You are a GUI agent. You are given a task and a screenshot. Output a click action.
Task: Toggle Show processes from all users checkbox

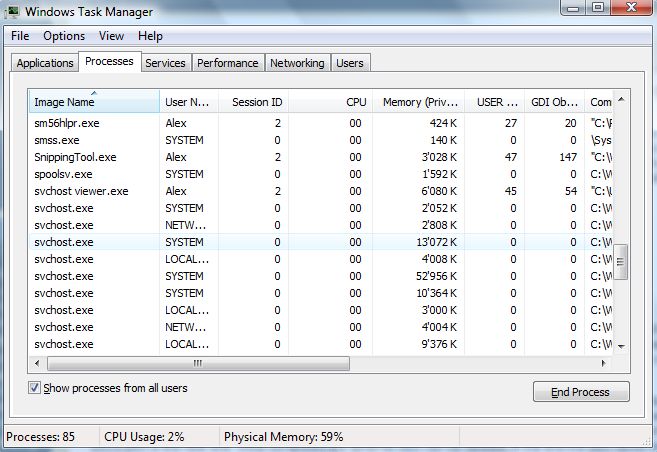point(34,387)
